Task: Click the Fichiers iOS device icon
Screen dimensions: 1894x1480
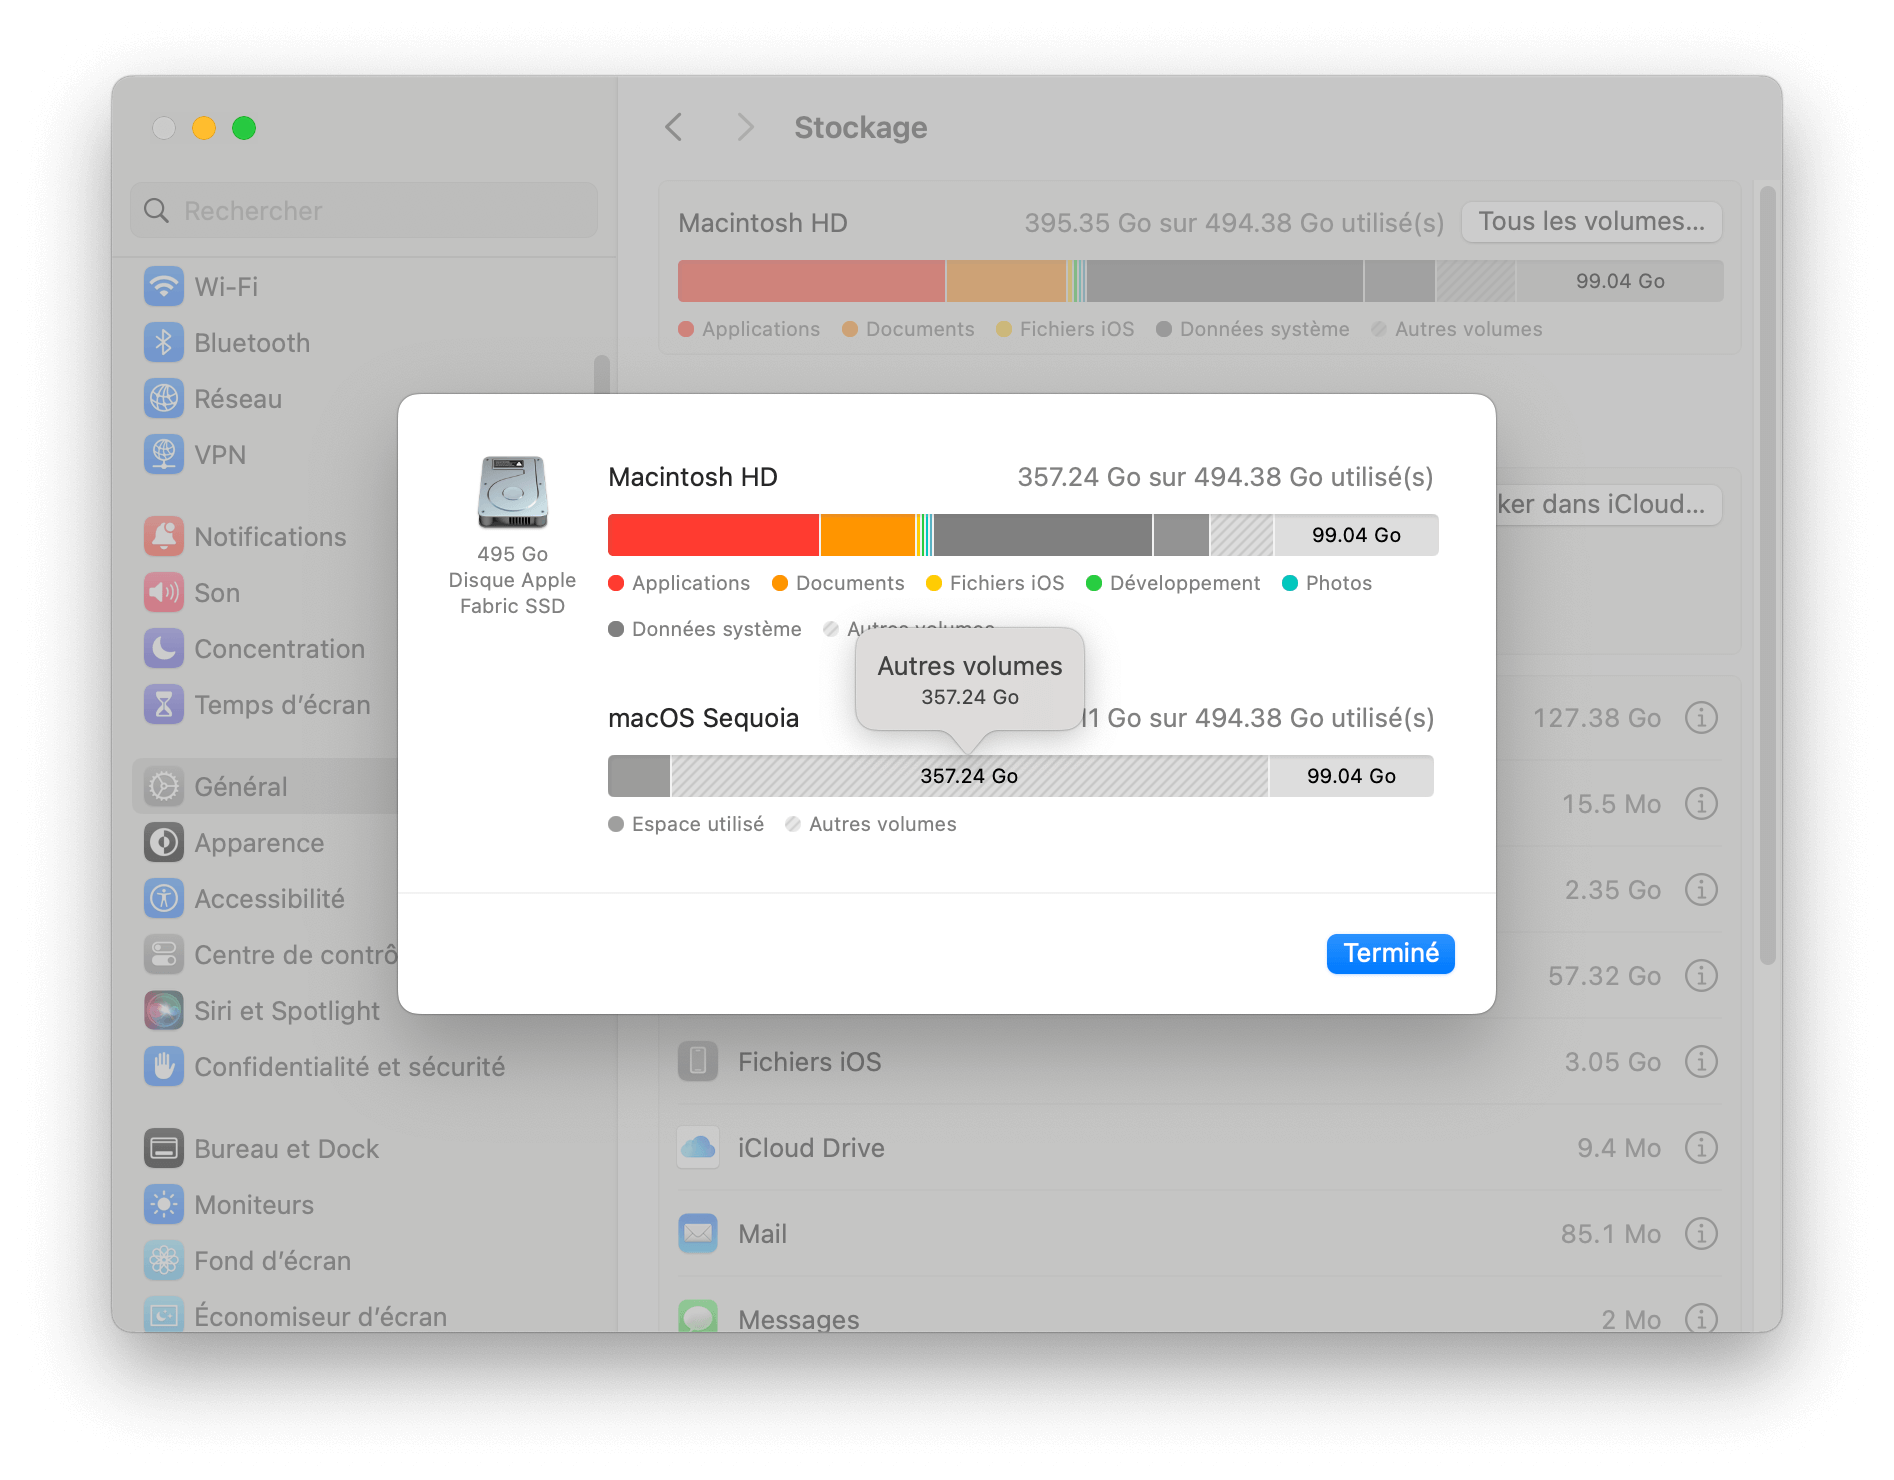Action: (x=698, y=1061)
